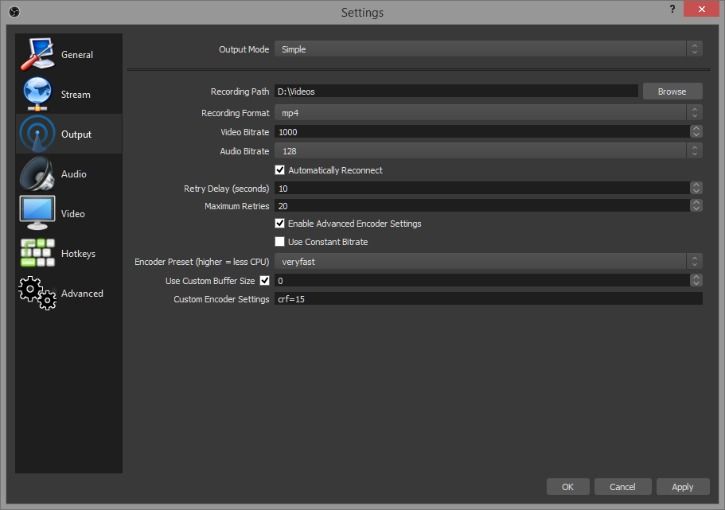This screenshot has width=725, height=510.
Task: Open the Advanced gears icon
Action: [x=37, y=293]
